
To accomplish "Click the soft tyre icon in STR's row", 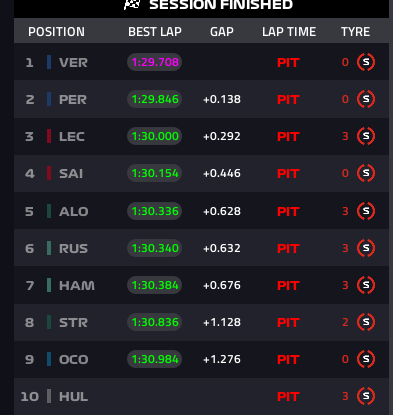I will [x=366, y=322].
